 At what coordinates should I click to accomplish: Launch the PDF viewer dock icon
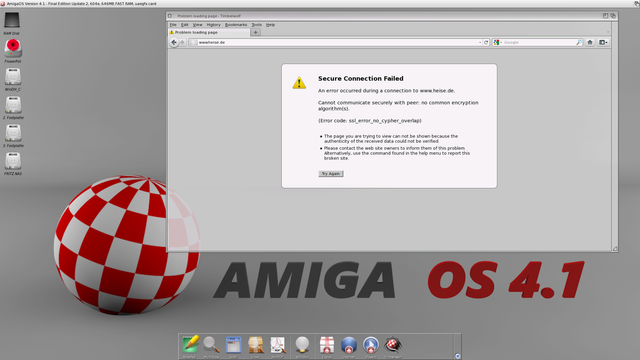[x=278, y=345]
